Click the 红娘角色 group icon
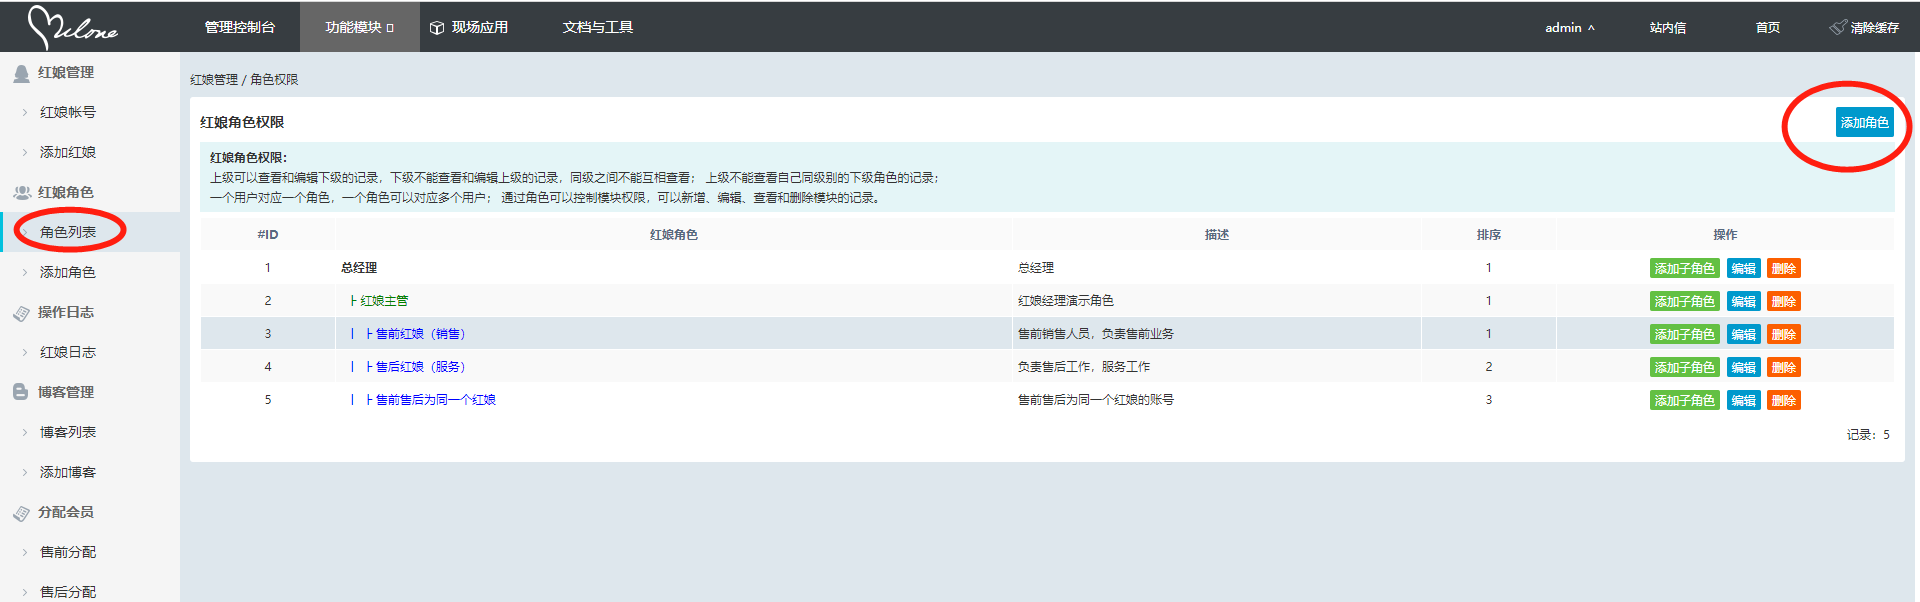This screenshot has width=1920, height=602. point(21,193)
